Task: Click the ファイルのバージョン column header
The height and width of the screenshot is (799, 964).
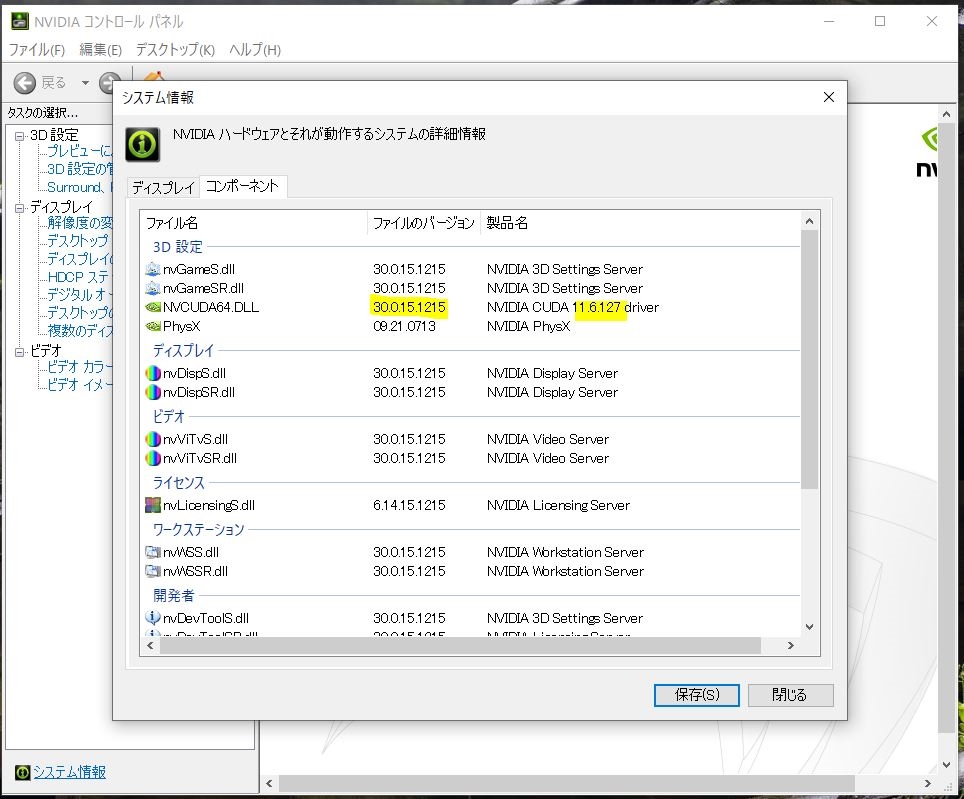Action: 424,222
